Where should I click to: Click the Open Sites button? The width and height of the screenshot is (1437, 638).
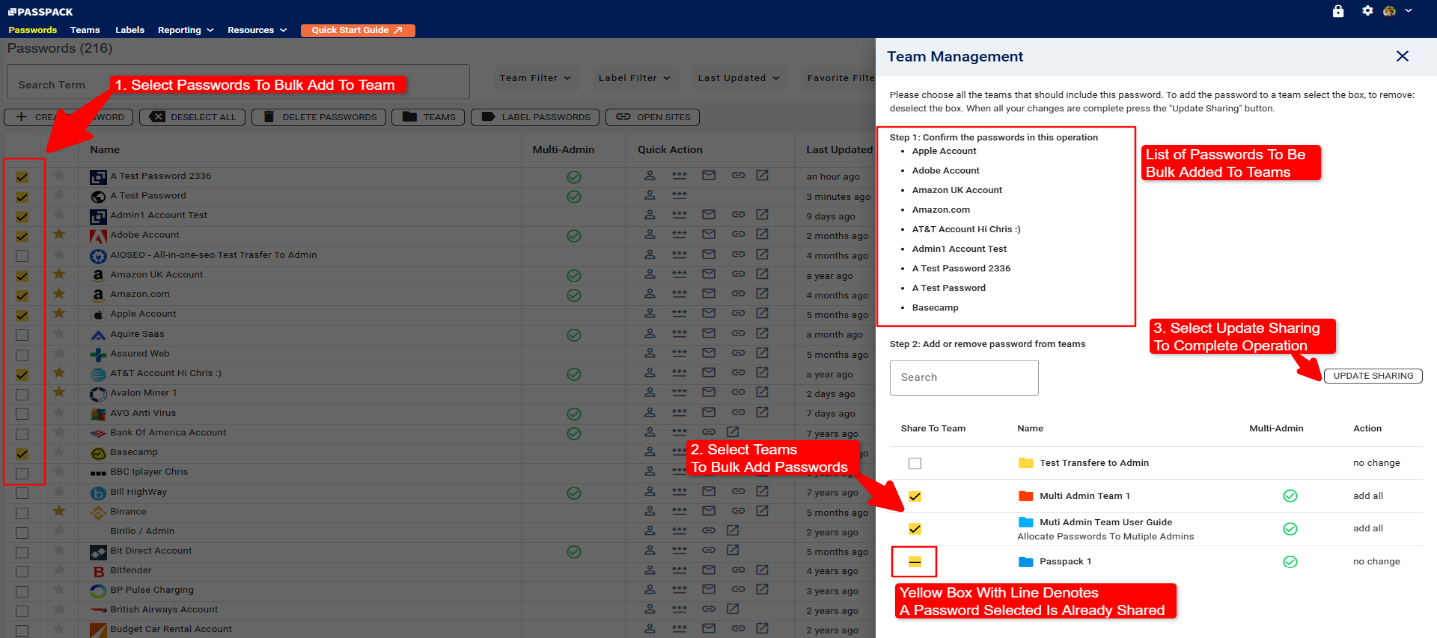[x=653, y=117]
